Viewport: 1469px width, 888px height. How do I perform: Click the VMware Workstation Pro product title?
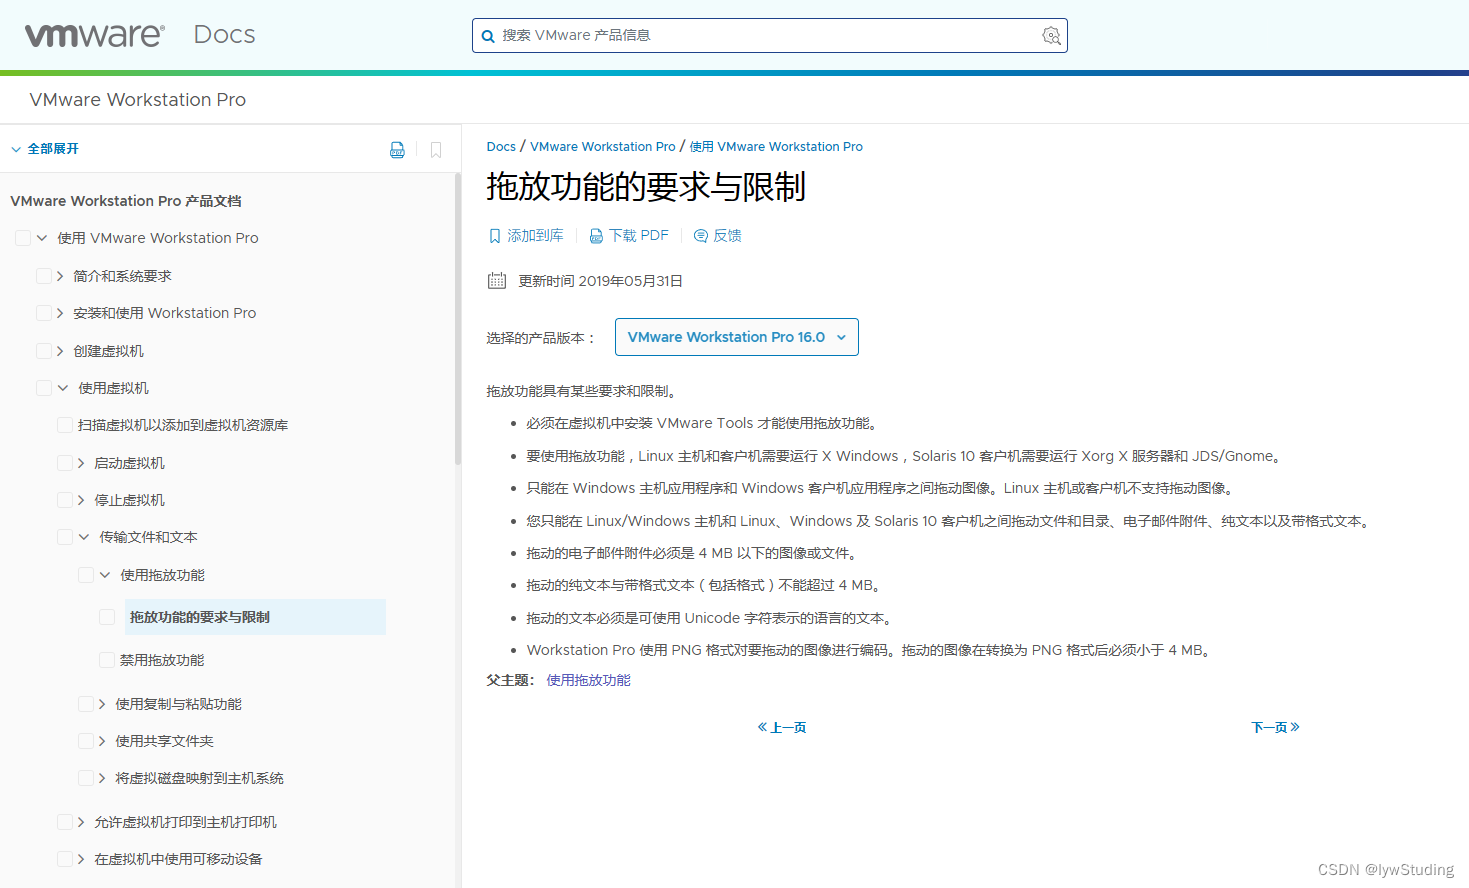pos(138,100)
